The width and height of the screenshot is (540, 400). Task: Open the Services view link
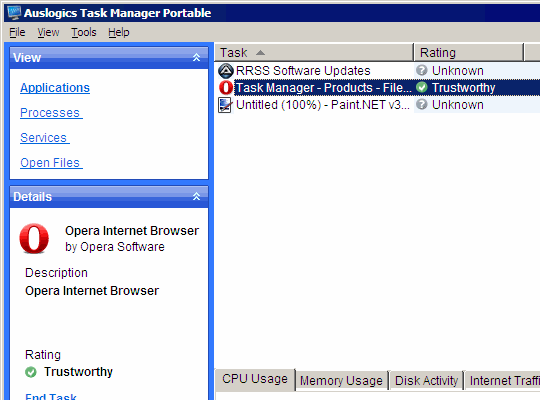(x=45, y=137)
